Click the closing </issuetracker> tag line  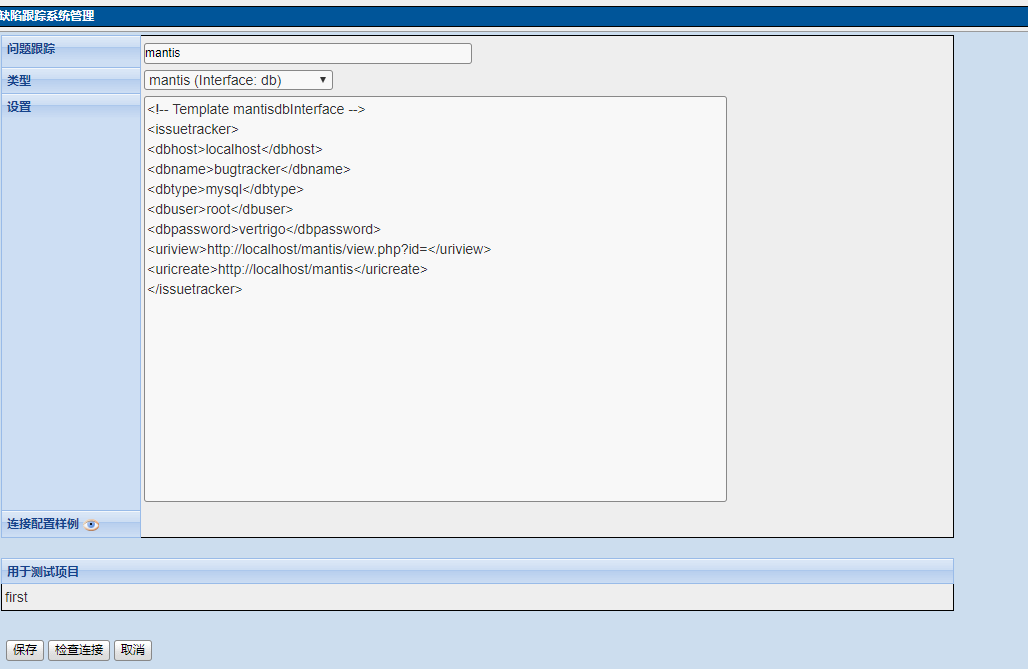(195, 289)
